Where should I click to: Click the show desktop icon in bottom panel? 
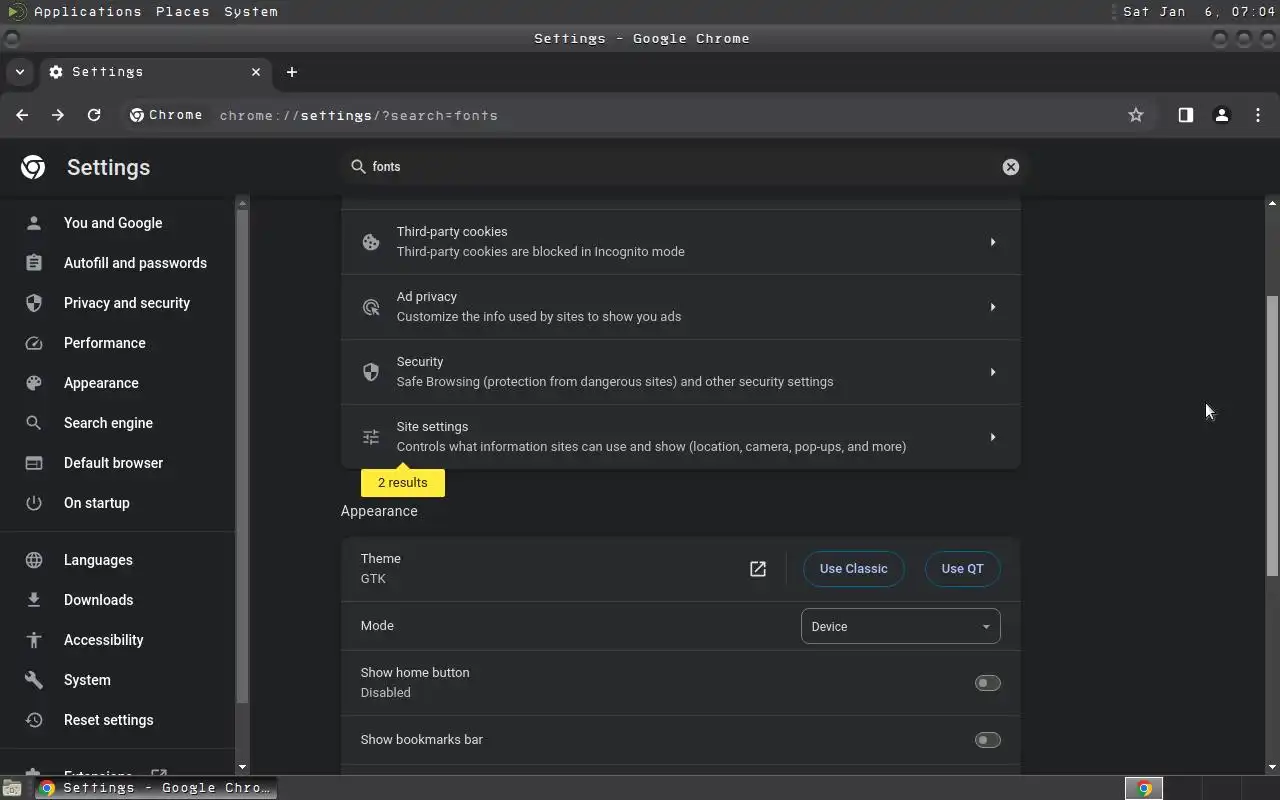pyautogui.click(x=12, y=788)
